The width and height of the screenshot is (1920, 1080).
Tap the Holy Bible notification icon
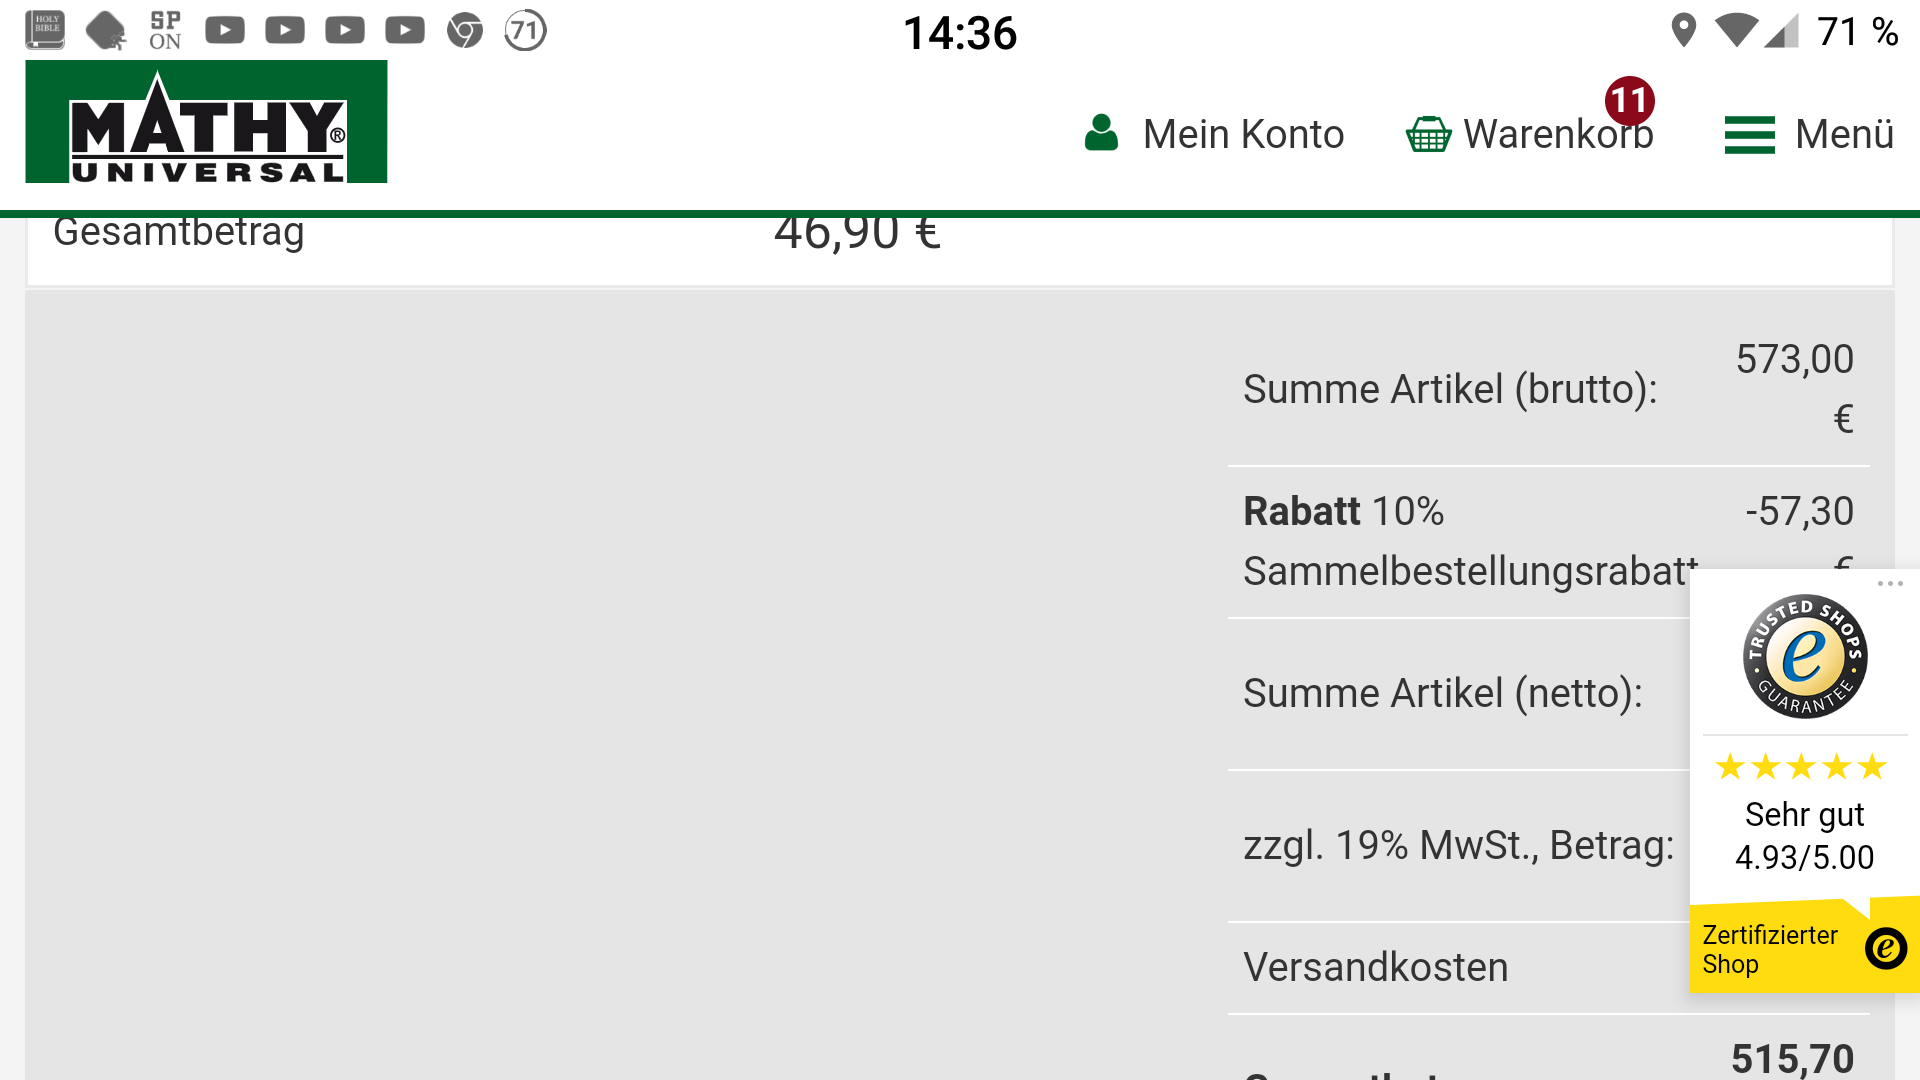(x=45, y=30)
